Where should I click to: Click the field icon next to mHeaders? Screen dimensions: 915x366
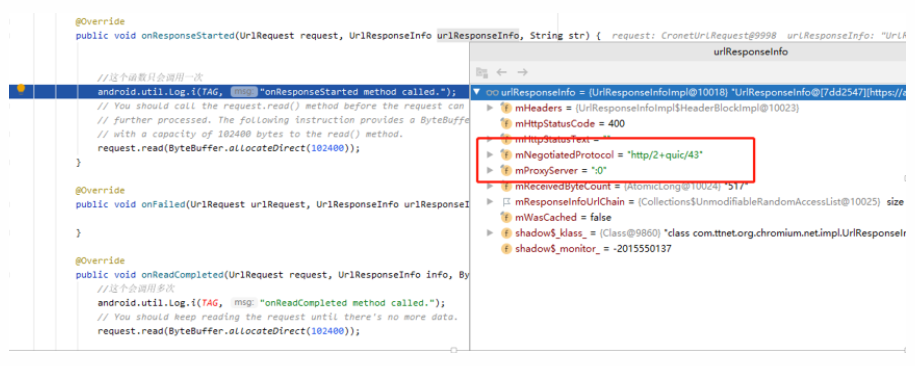pyautogui.click(x=506, y=108)
